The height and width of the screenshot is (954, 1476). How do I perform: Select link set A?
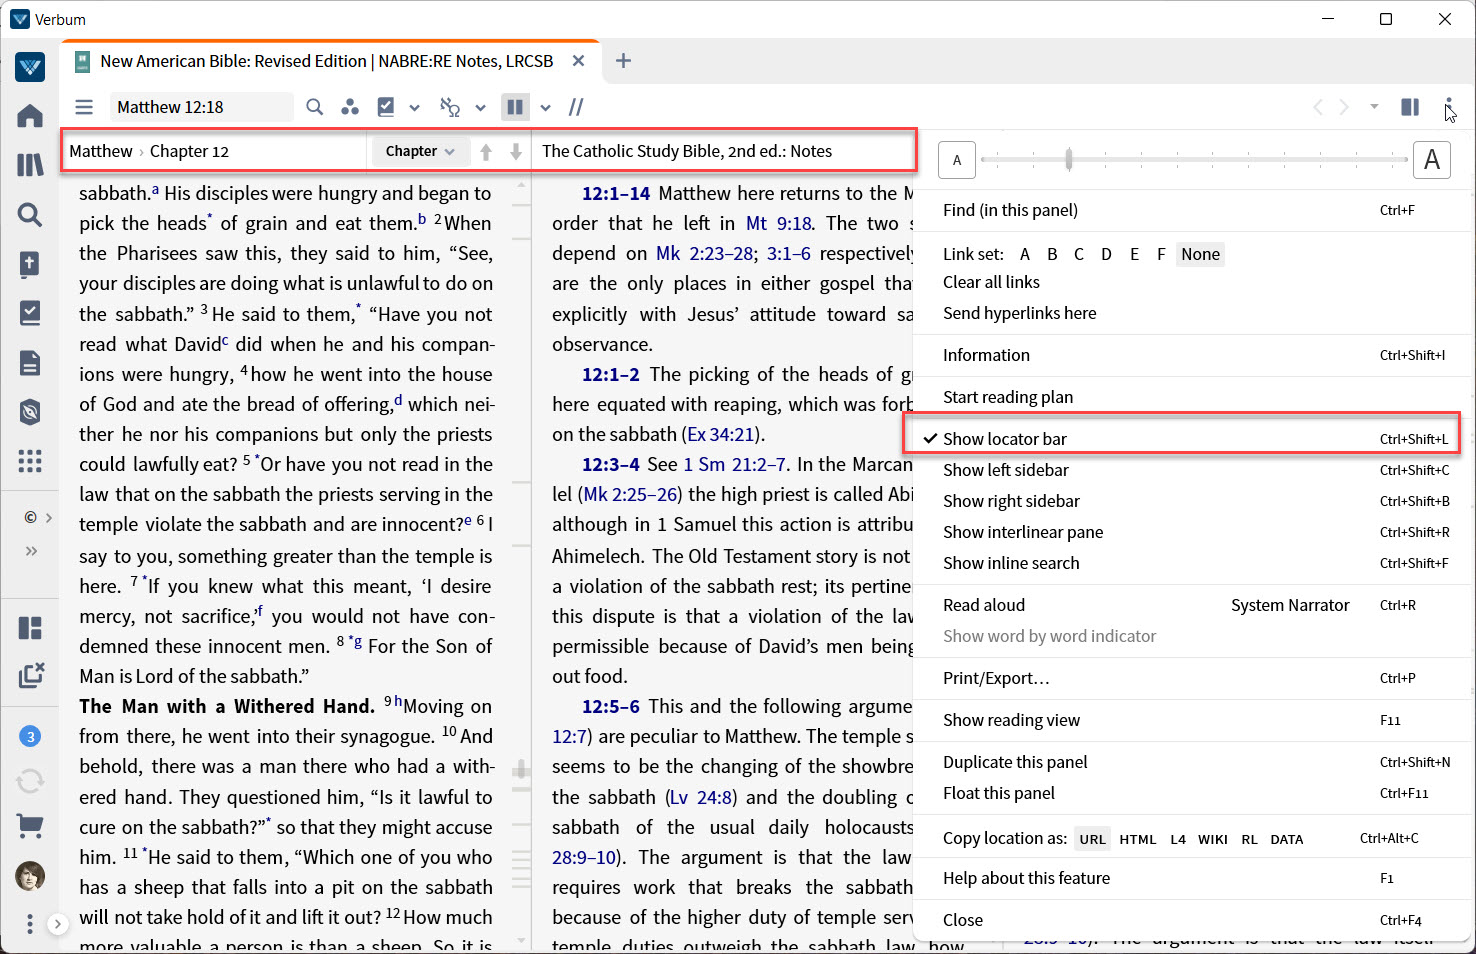click(x=1025, y=254)
